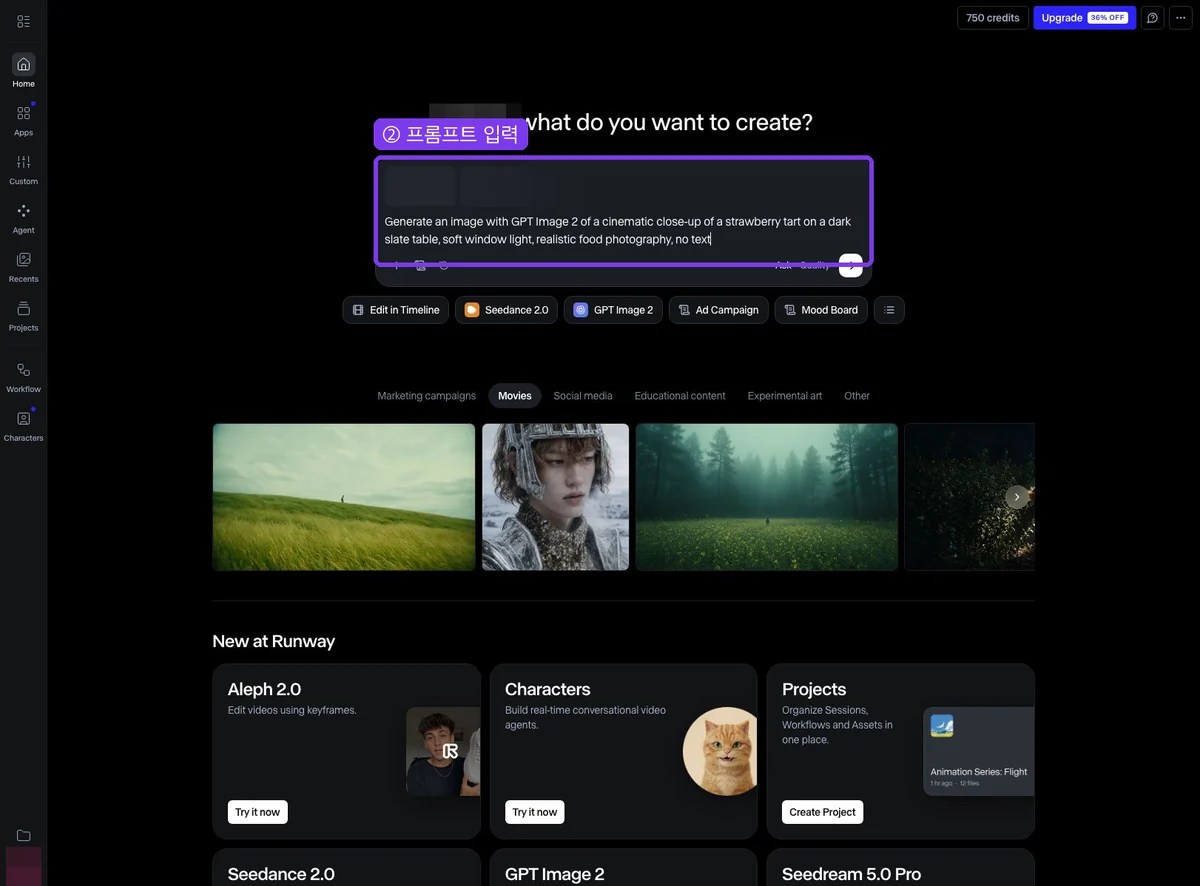The height and width of the screenshot is (886, 1200).
Task: Open the Animation Series: Flight project card
Action: coord(979,751)
